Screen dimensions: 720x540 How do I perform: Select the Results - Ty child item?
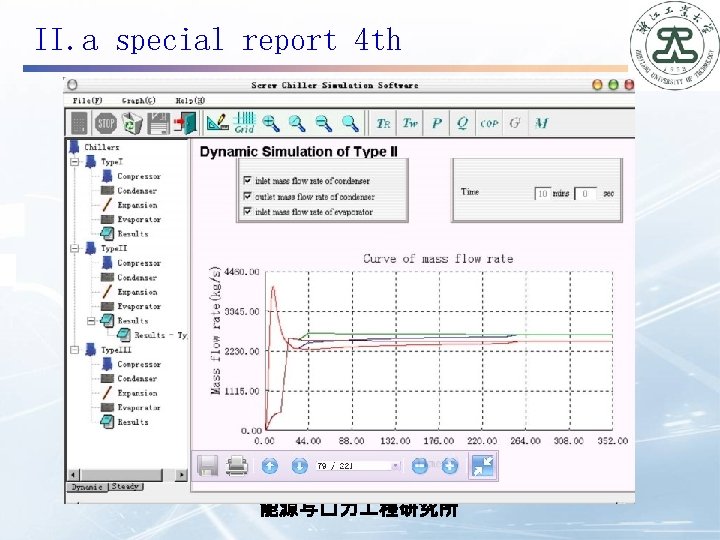click(161, 335)
